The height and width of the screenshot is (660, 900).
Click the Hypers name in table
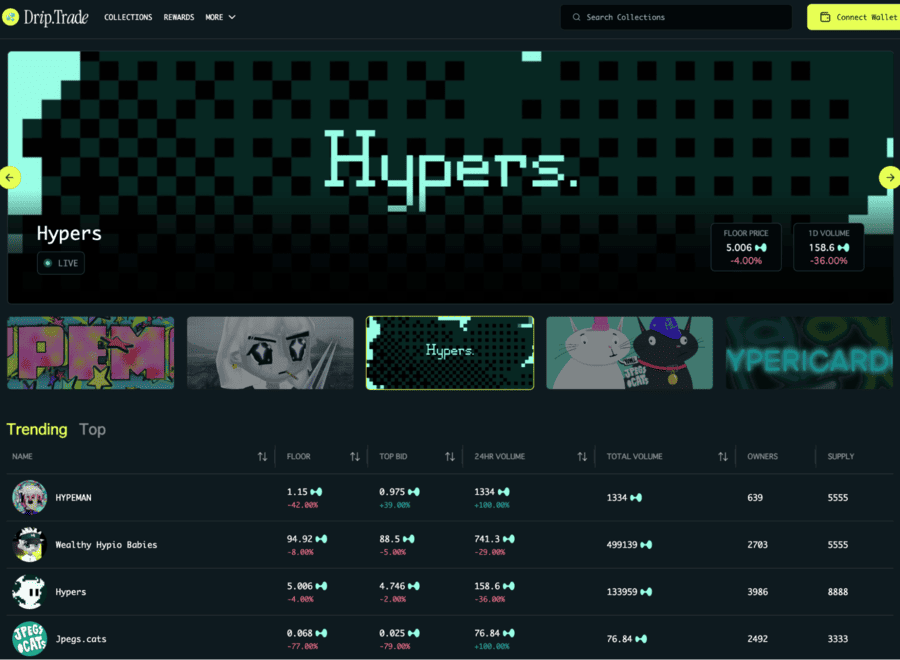click(71, 592)
